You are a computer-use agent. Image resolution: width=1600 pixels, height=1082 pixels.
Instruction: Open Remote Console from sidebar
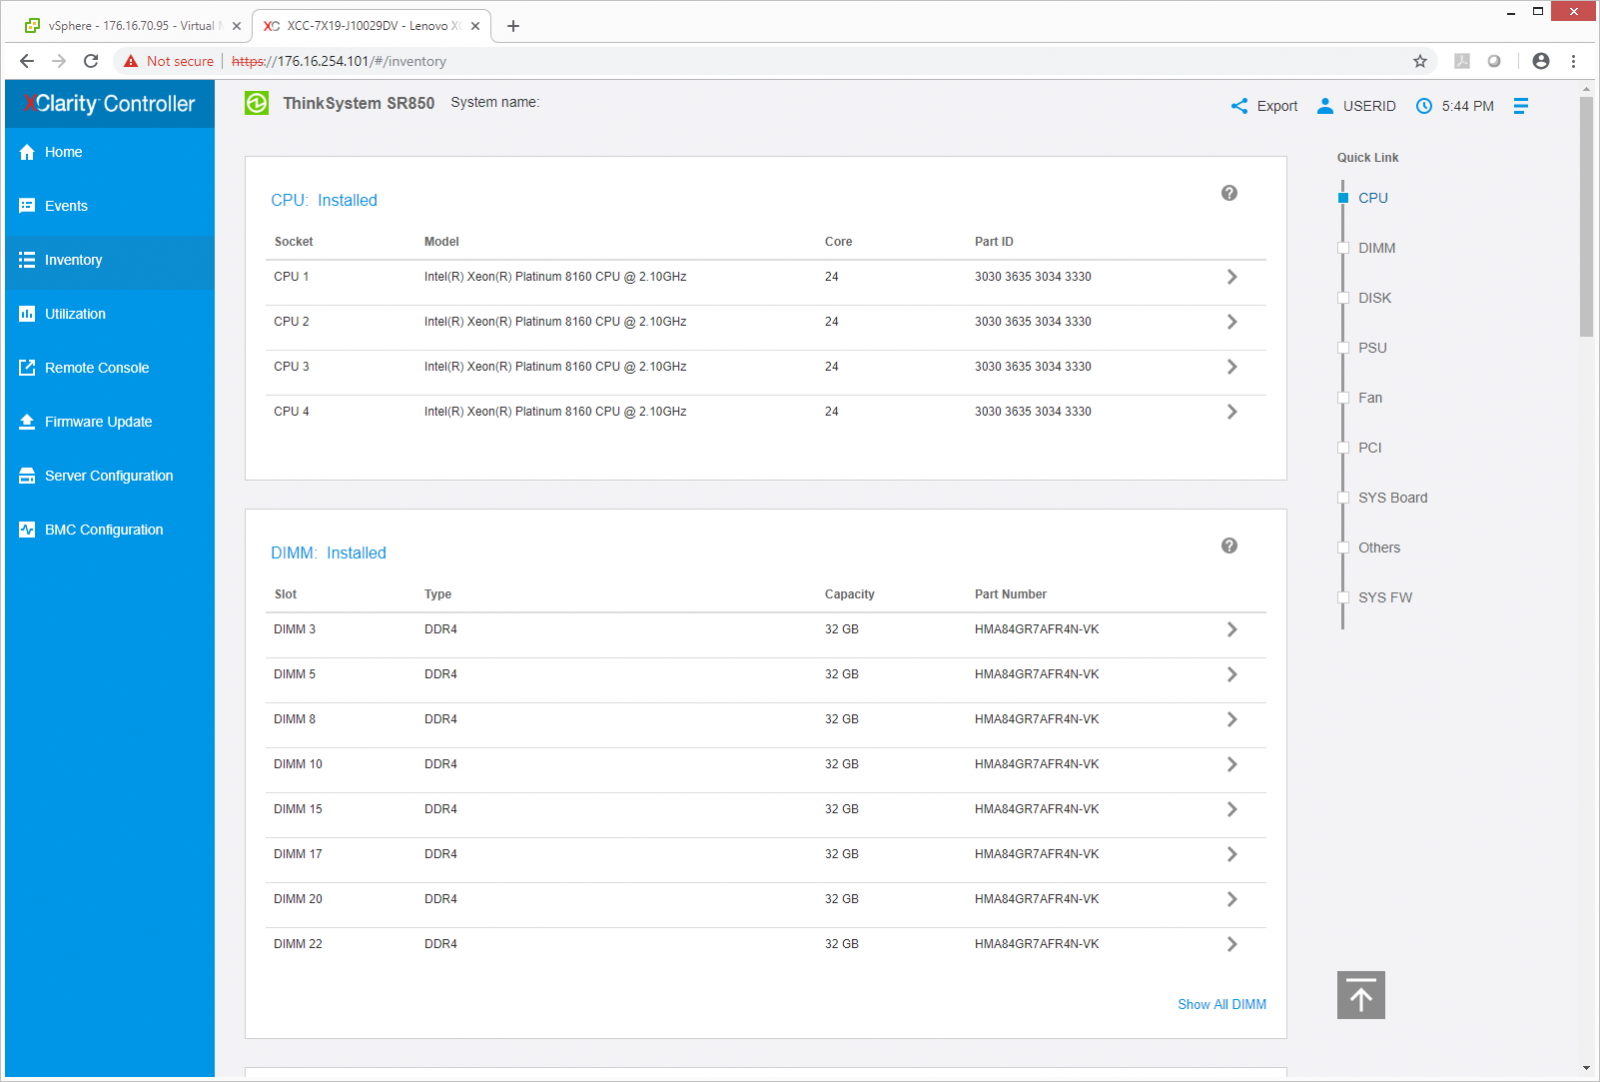point(96,368)
